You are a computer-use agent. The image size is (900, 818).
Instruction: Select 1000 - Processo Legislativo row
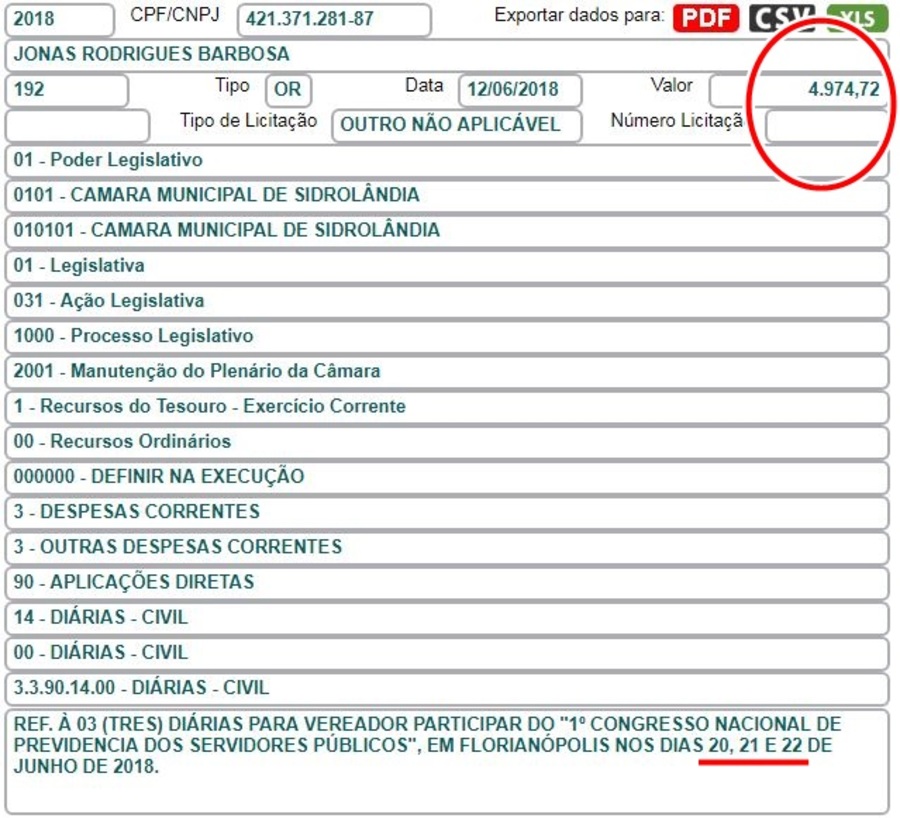(x=445, y=336)
